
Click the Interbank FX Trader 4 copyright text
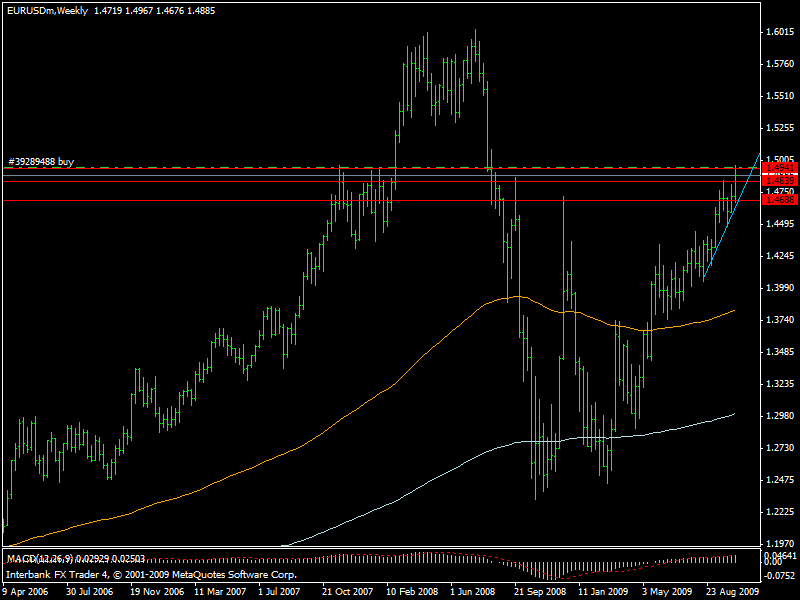click(150, 576)
